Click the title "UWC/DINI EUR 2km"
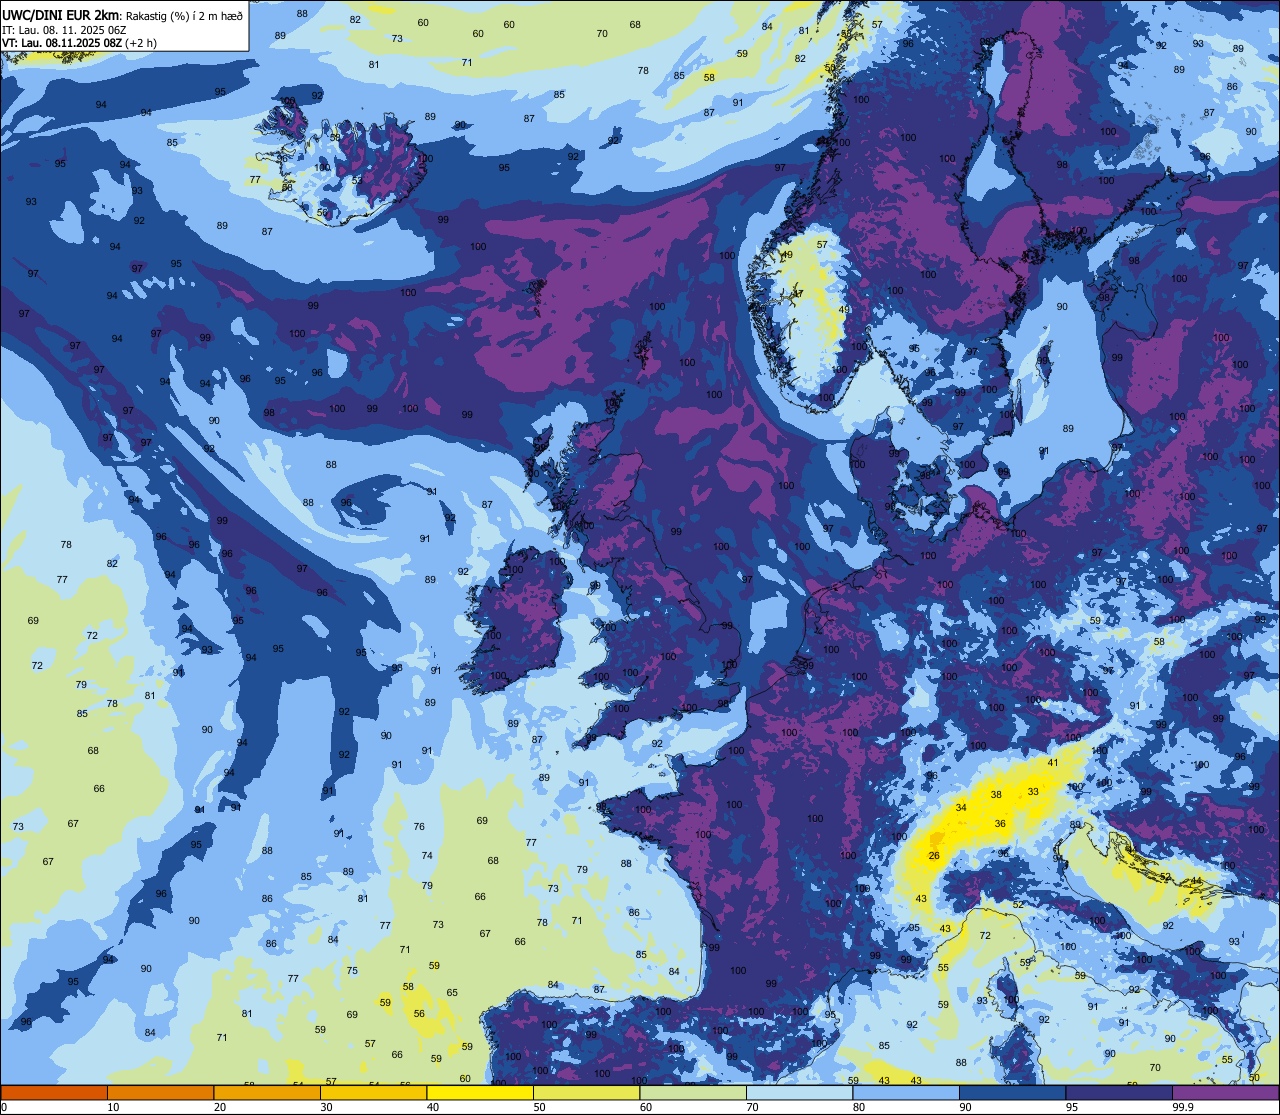The image size is (1280, 1115). coord(60,15)
